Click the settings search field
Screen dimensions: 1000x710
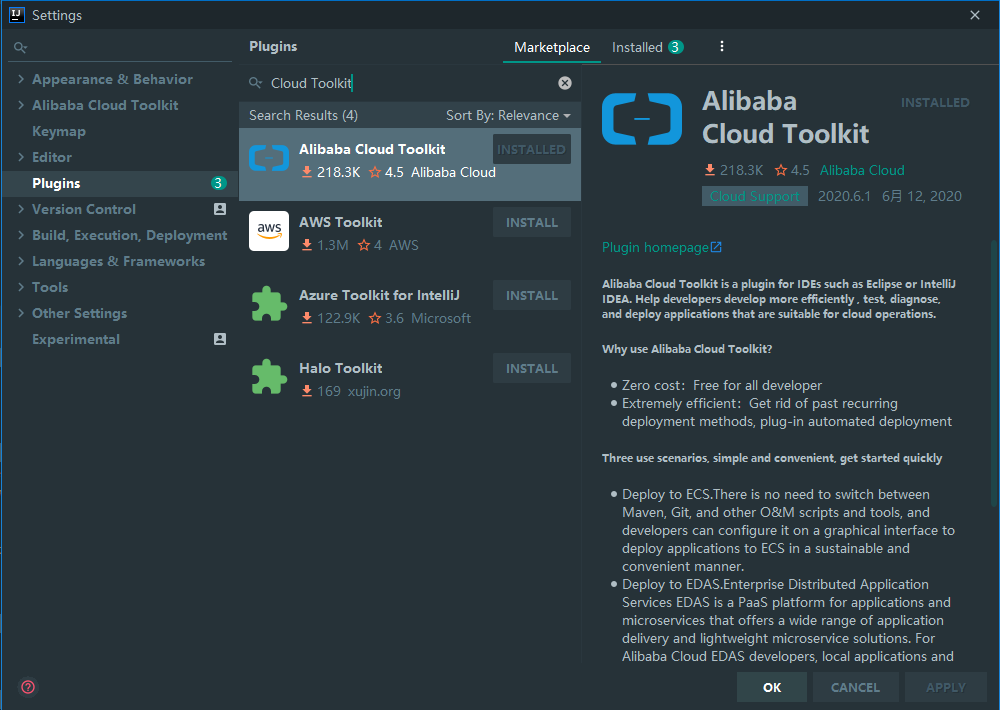tap(120, 47)
